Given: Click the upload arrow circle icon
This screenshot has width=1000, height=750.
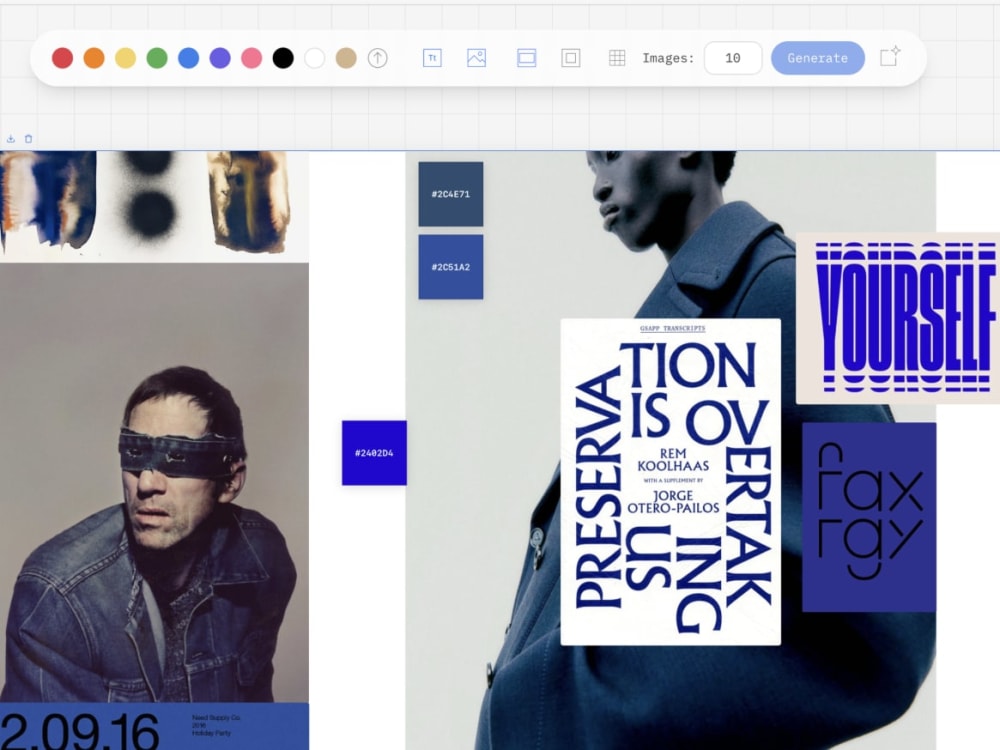Looking at the screenshot, I should click(378, 58).
